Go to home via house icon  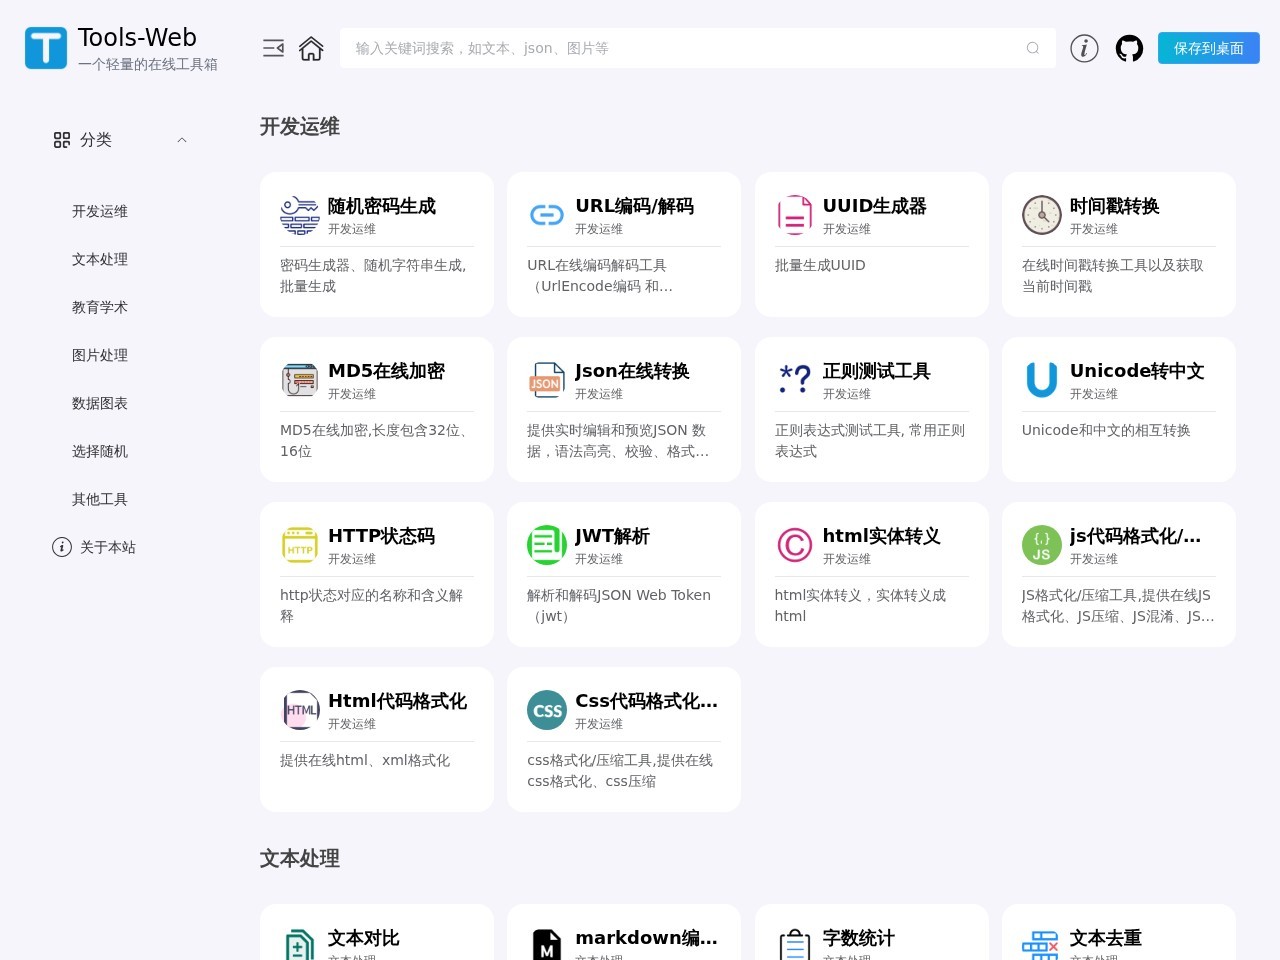click(311, 48)
